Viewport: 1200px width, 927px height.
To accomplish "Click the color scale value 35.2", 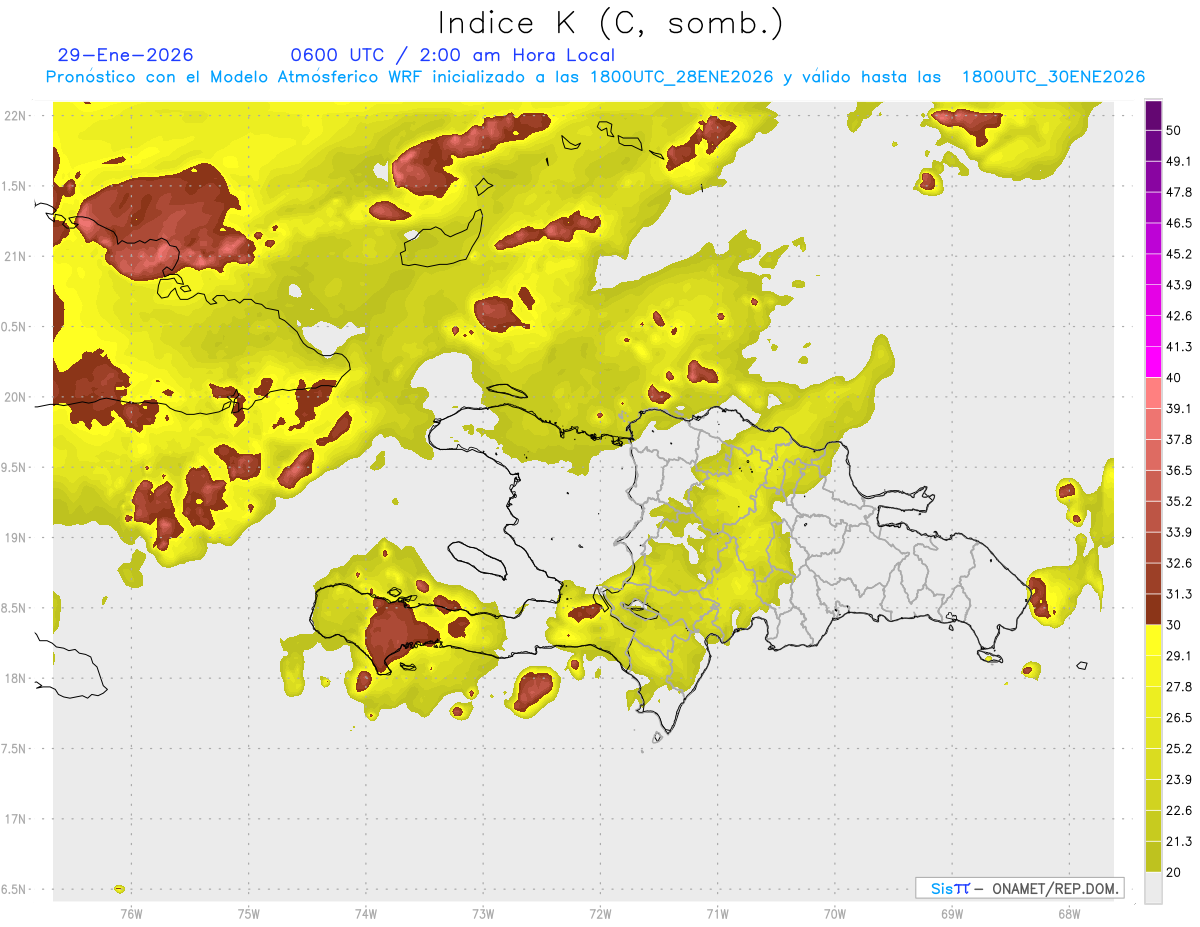I will tap(1179, 501).
